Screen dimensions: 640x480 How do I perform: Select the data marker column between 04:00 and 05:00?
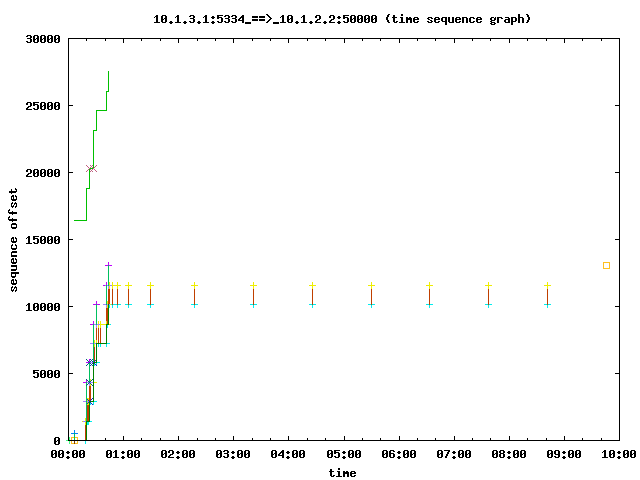point(312,295)
